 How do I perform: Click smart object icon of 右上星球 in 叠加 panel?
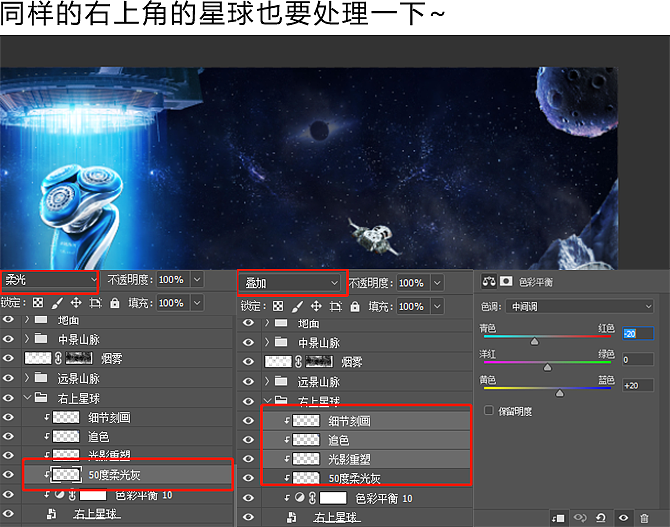[291, 518]
